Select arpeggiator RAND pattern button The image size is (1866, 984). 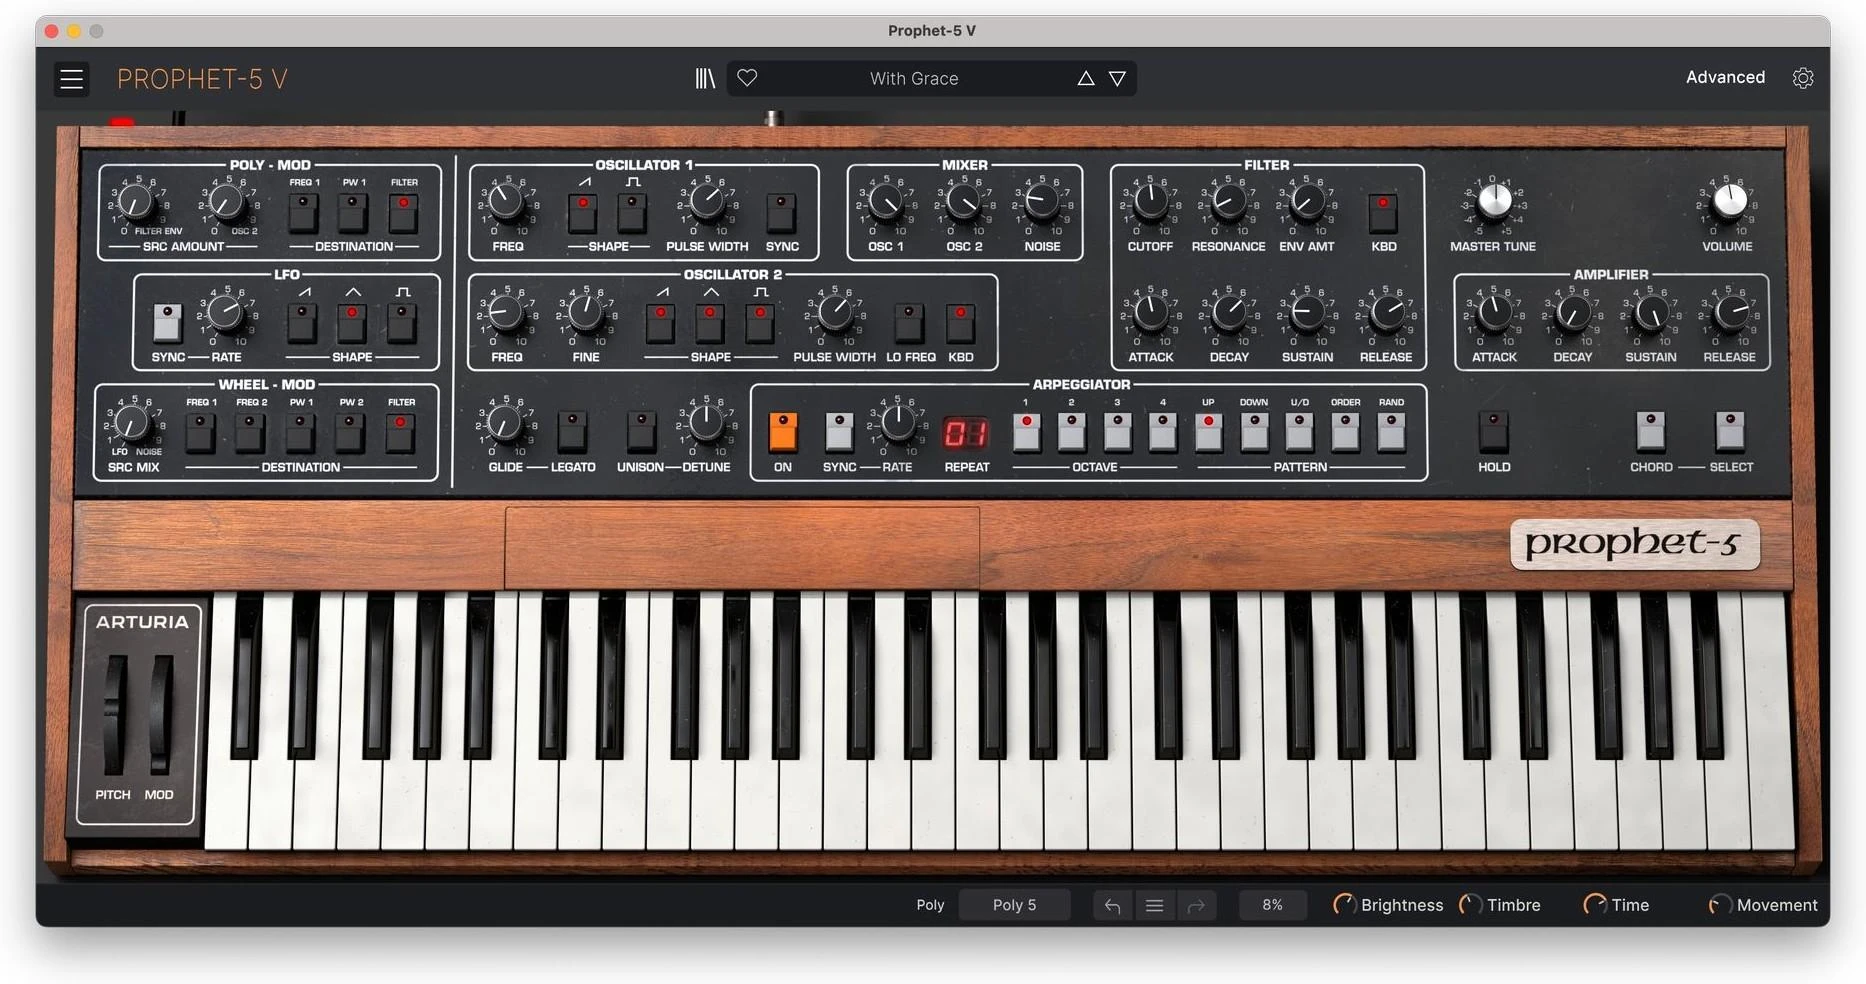click(x=1391, y=432)
